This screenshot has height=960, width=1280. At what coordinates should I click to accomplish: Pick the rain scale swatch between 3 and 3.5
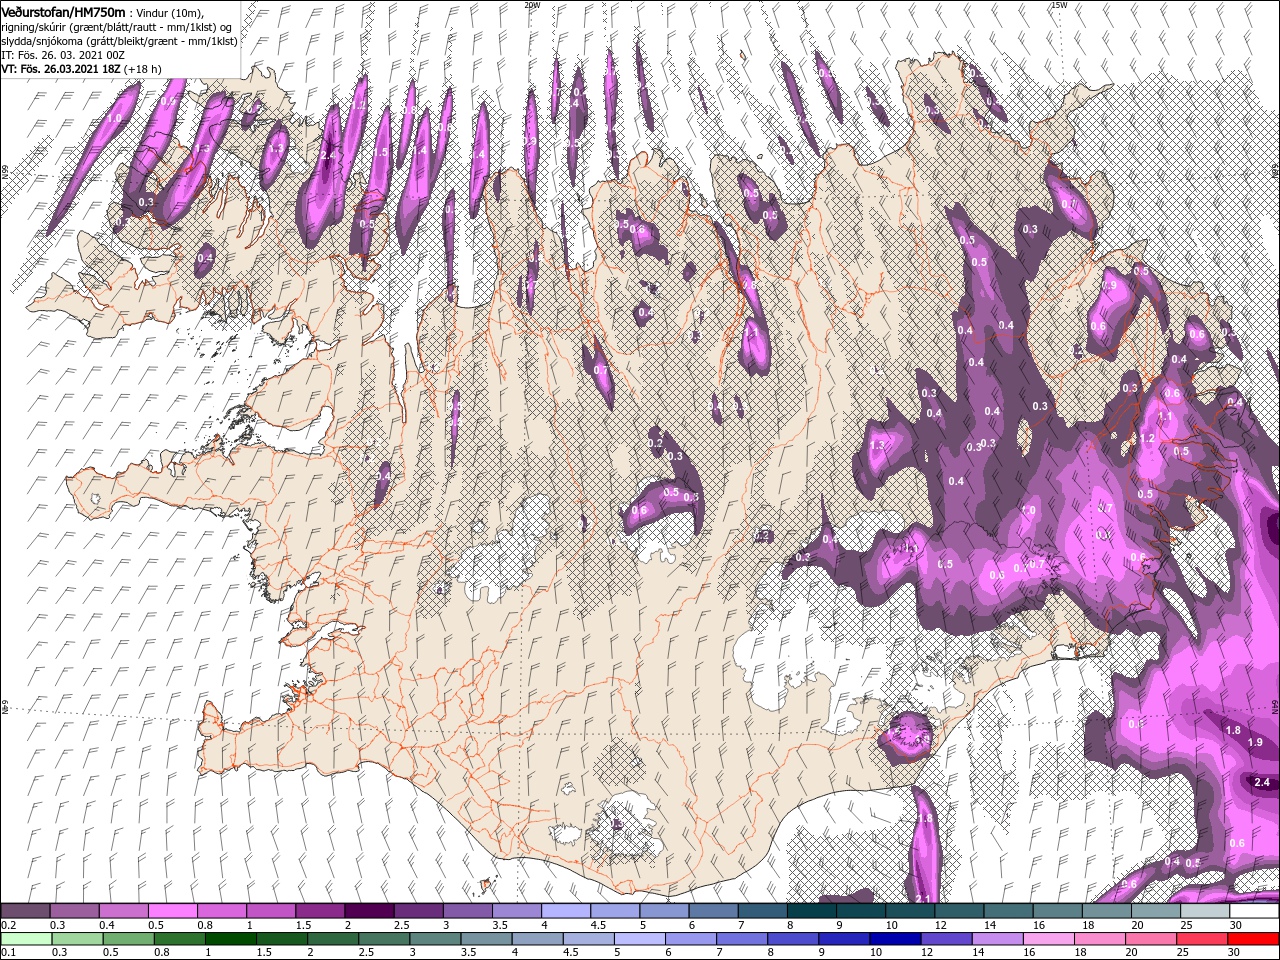point(435,938)
